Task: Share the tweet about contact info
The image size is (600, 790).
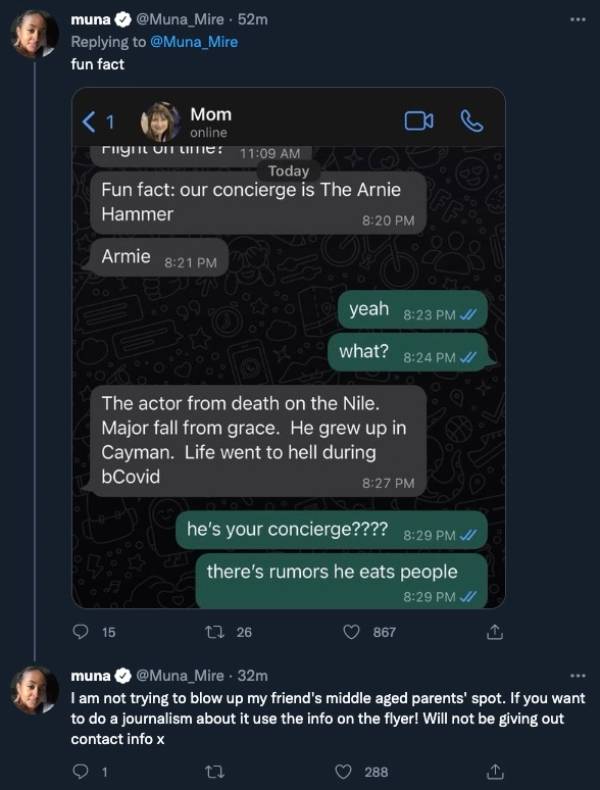Action: (x=494, y=771)
